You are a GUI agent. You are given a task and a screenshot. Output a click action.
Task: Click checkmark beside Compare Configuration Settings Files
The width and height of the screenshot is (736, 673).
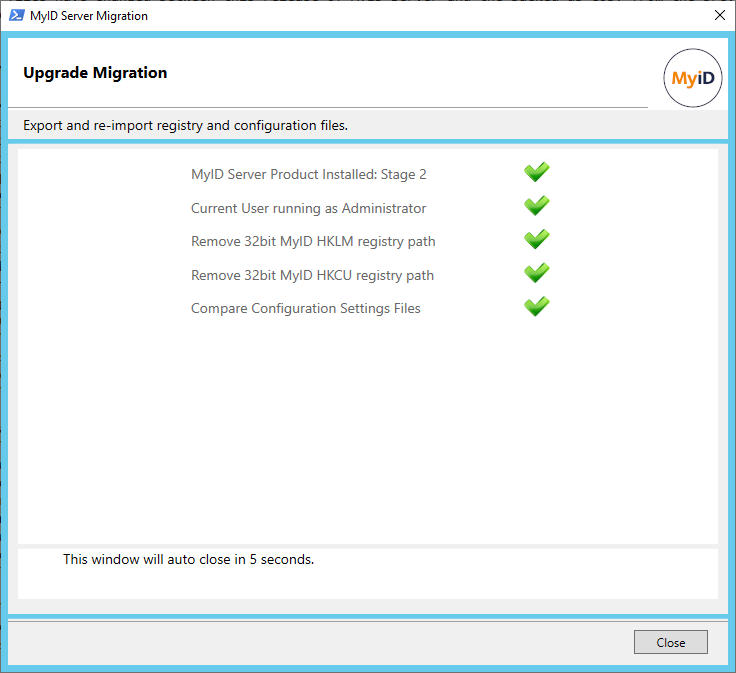pos(537,306)
